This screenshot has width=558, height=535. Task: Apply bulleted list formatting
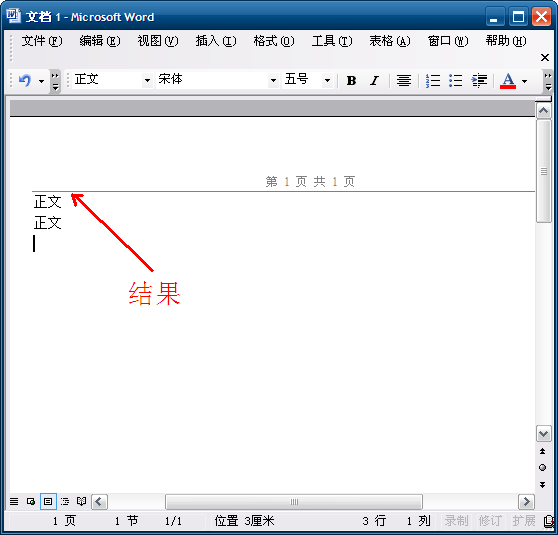456,81
